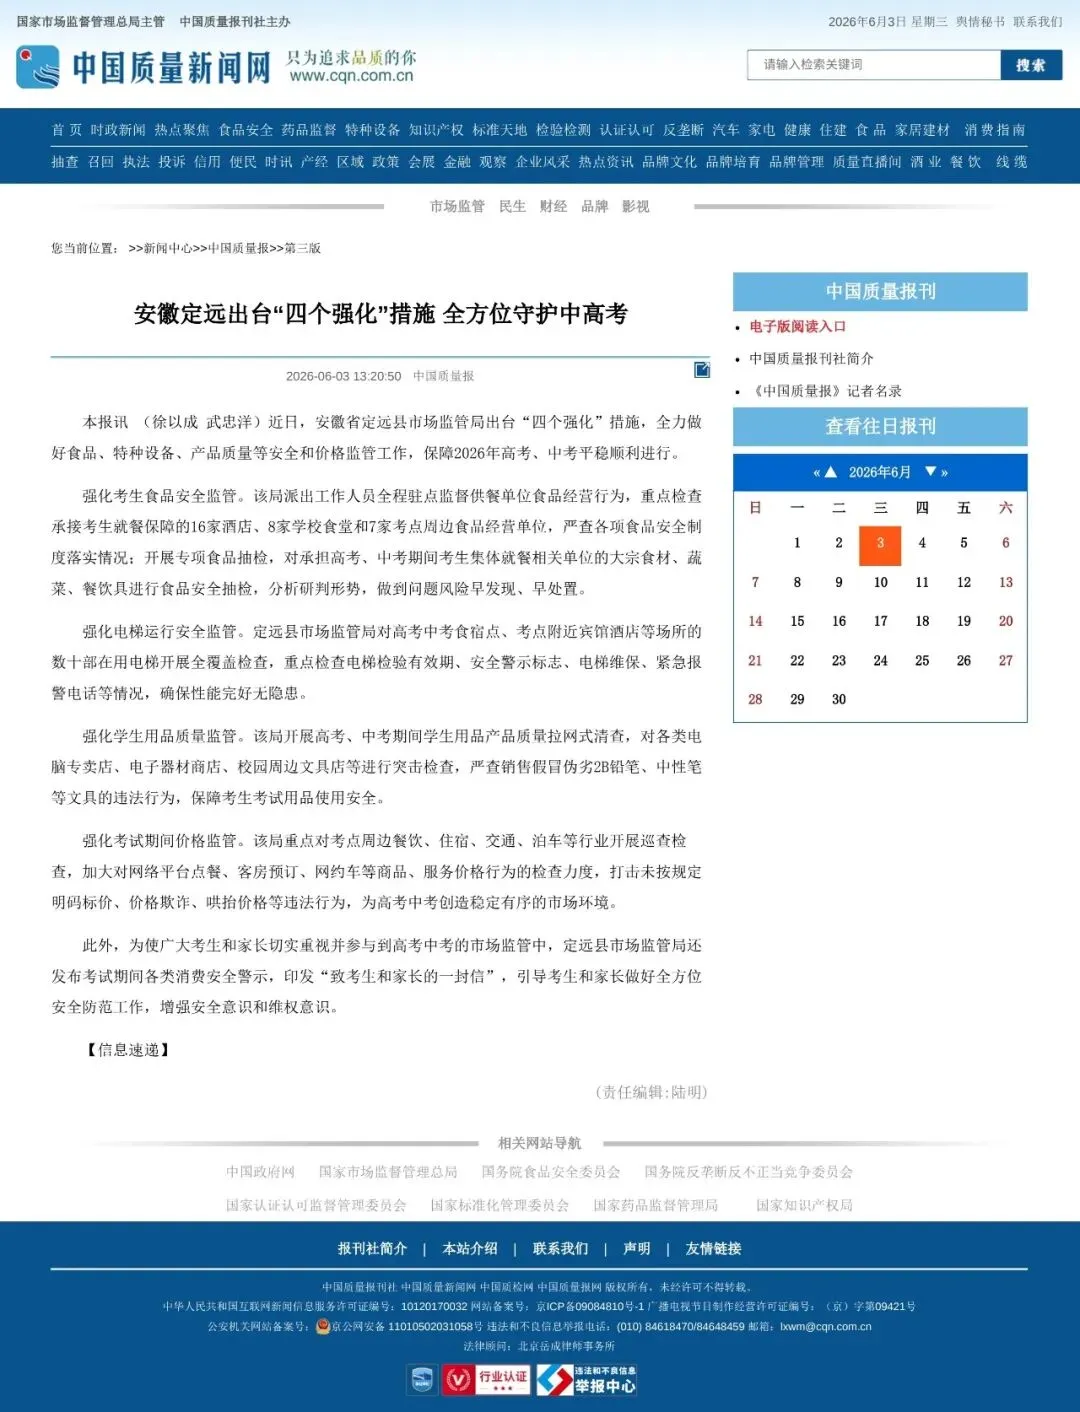Select date 27 in the calendar
Viewport: 1080px width, 1412px height.
coord(1006,660)
